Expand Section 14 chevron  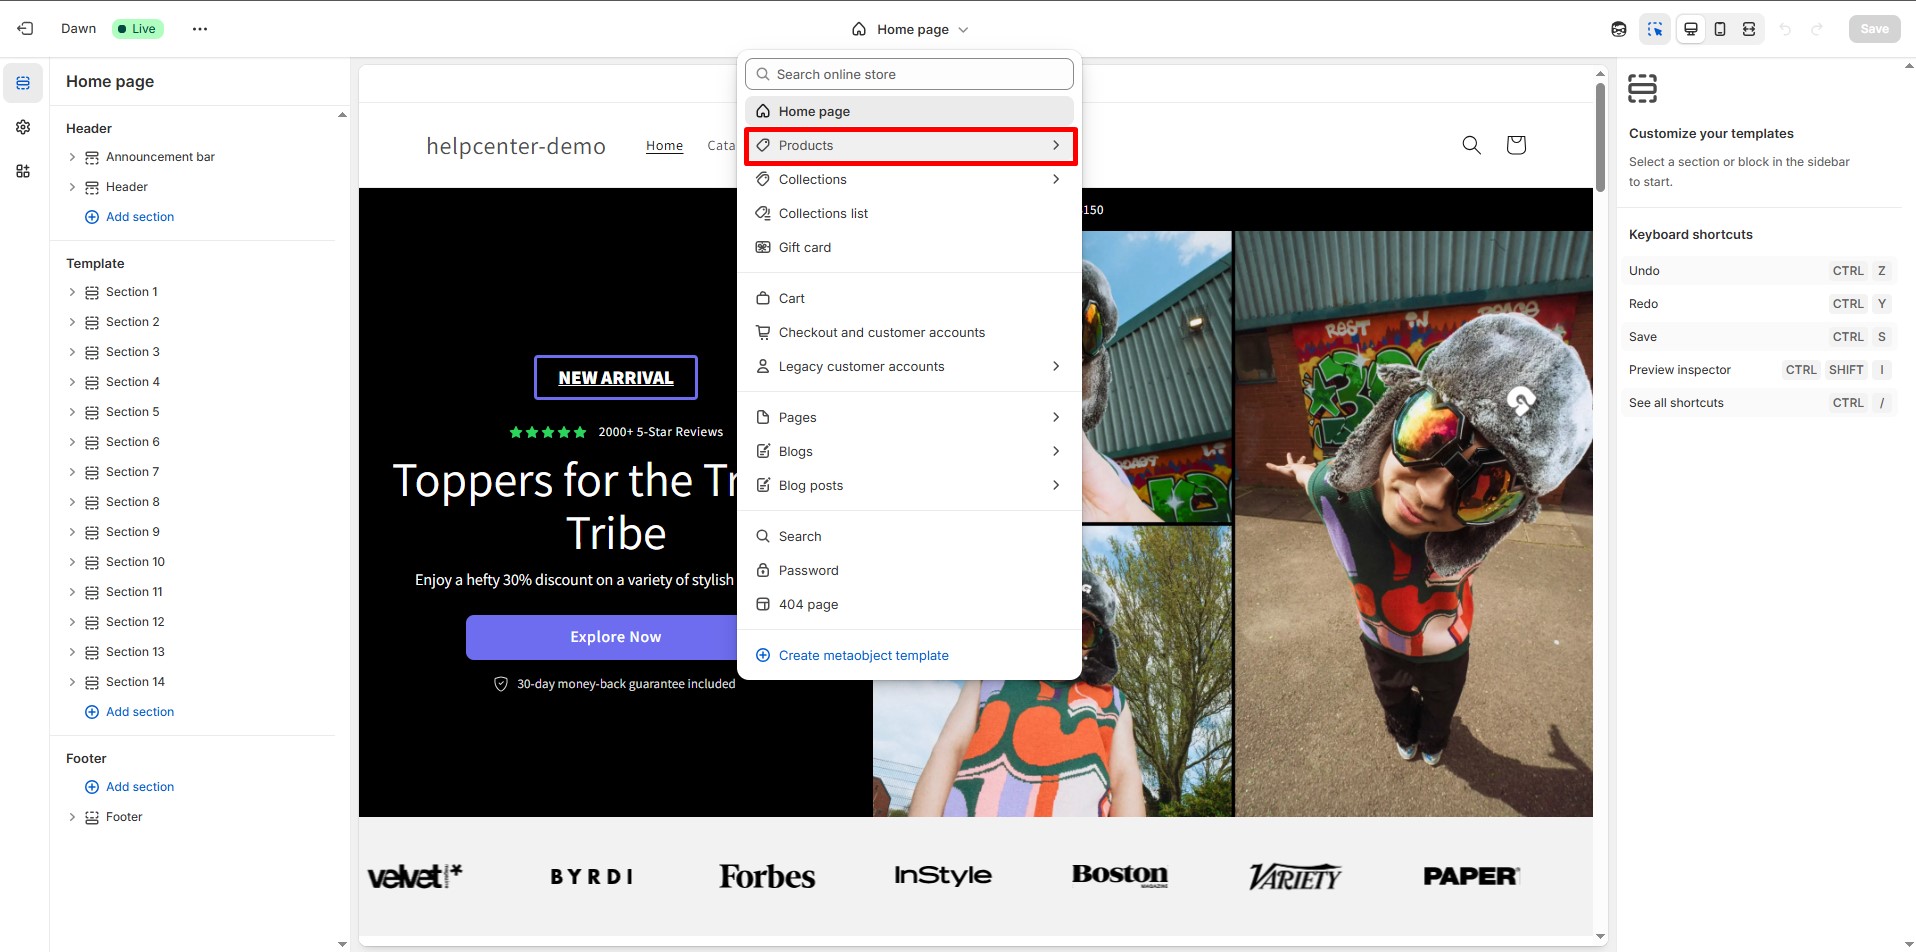(x=72, y=682)
